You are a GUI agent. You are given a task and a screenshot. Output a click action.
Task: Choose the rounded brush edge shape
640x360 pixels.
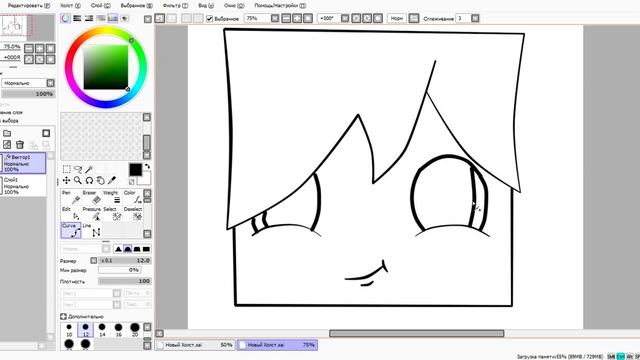point(127,249)
